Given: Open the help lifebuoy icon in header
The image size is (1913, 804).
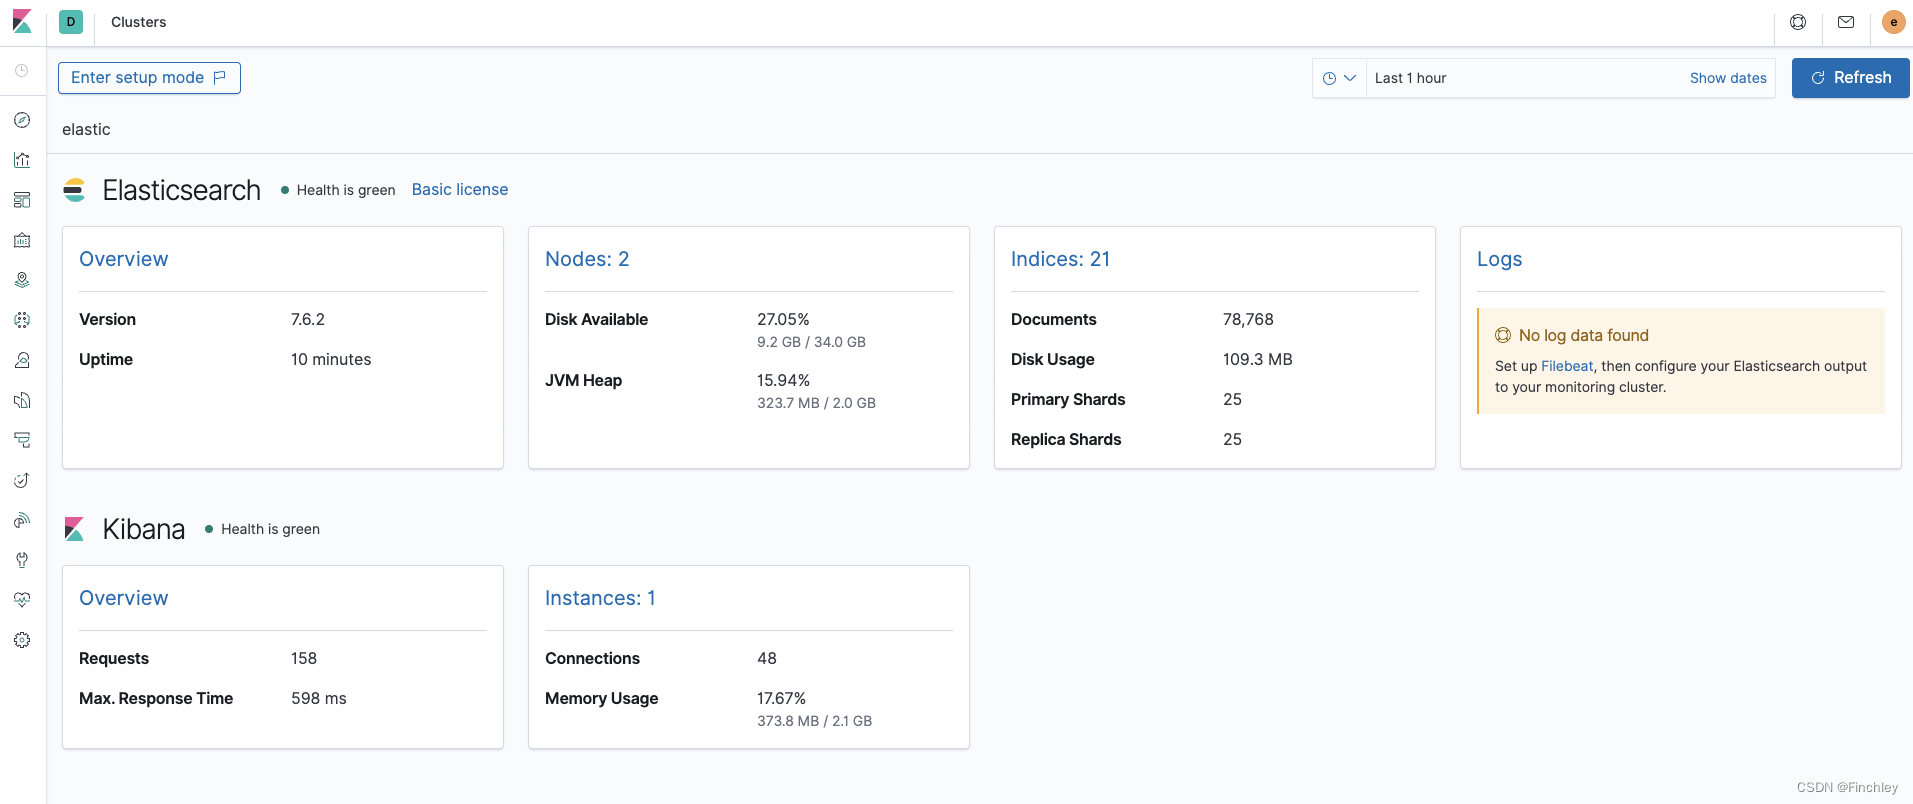Looking at the screenshot, I should [1798, 22].
